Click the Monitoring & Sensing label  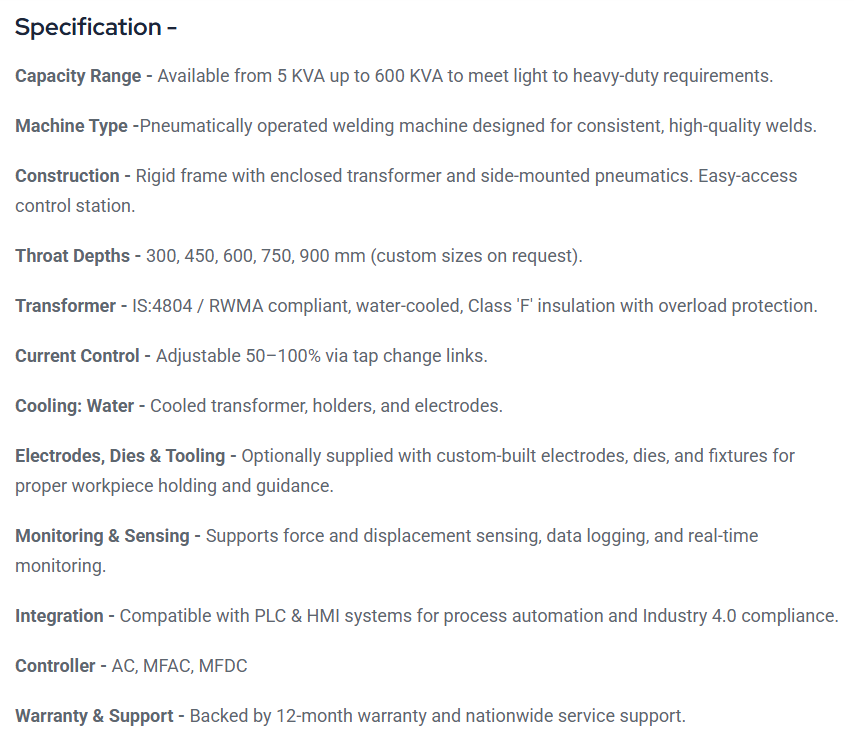102,536
